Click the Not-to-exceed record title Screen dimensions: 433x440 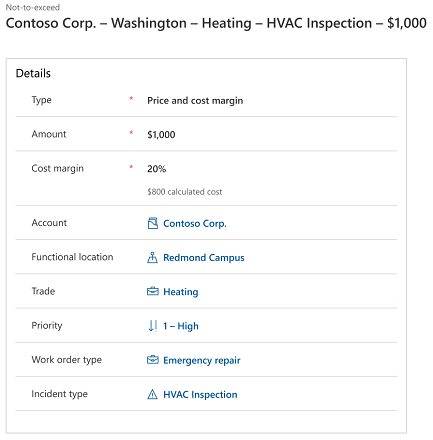[216, 23]
